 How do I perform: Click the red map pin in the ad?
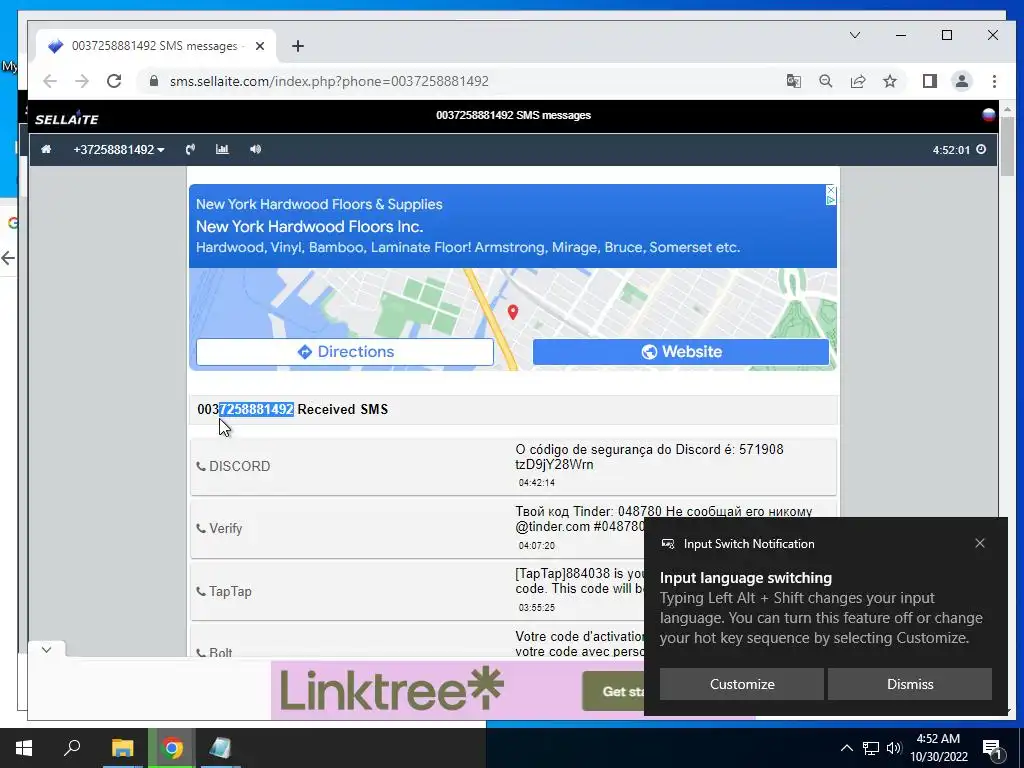pos(513,312)
